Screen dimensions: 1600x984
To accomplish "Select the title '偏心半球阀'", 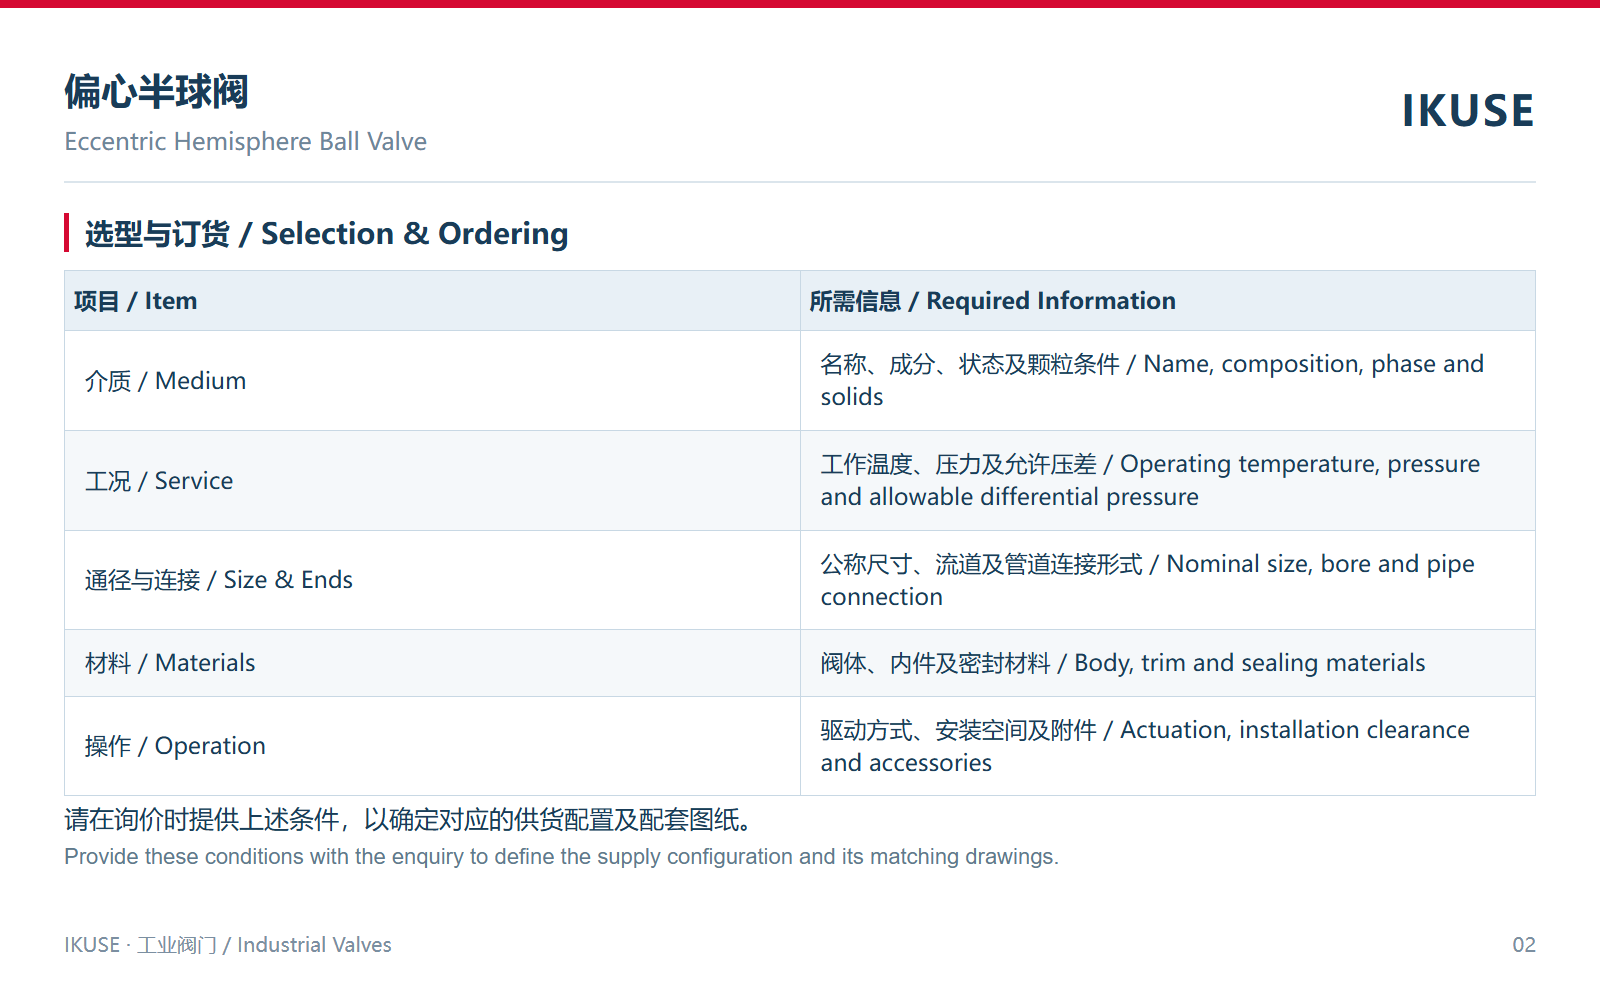I will (156, 91).
